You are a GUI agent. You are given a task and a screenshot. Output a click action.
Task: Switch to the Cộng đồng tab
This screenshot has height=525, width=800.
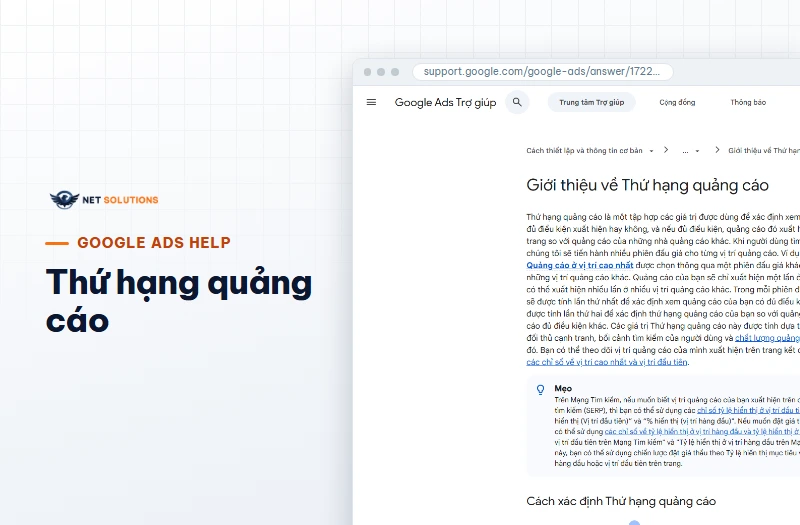pos(677,102)
